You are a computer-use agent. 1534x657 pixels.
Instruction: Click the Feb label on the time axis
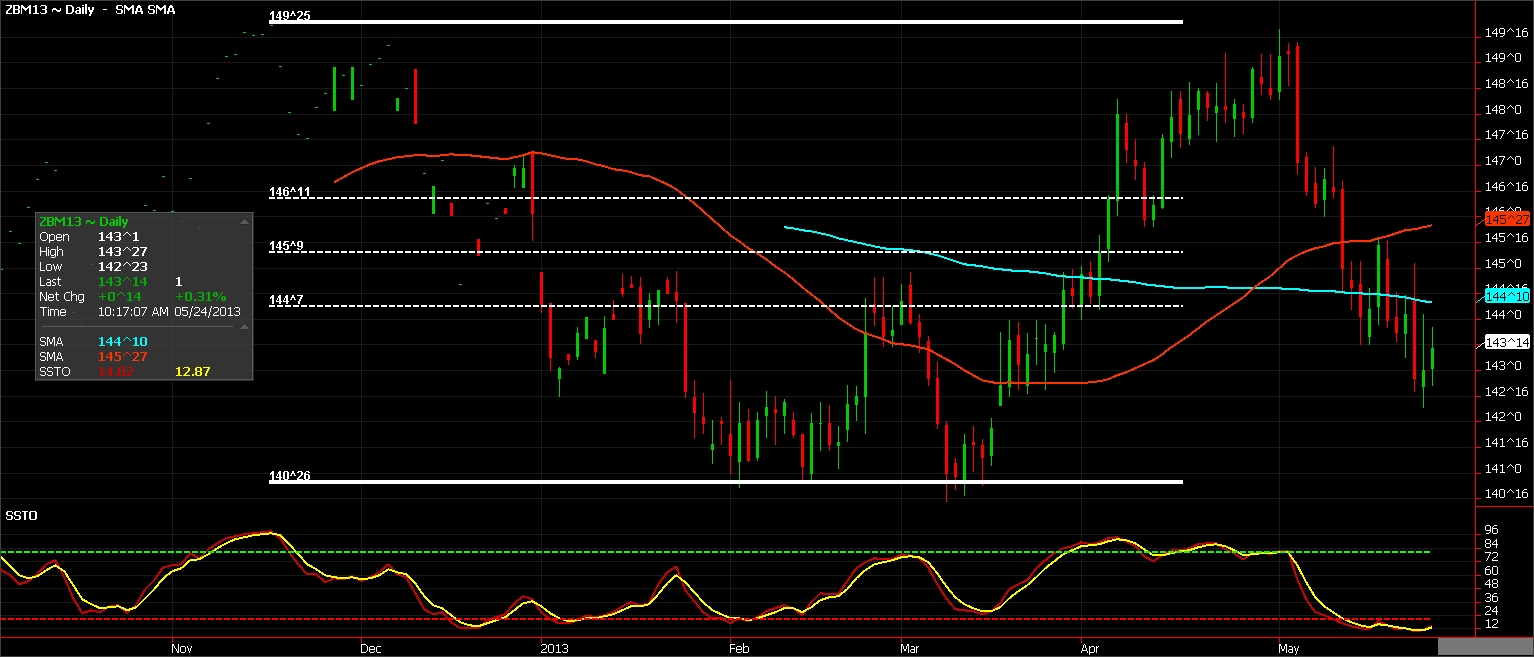pos(740,648)
